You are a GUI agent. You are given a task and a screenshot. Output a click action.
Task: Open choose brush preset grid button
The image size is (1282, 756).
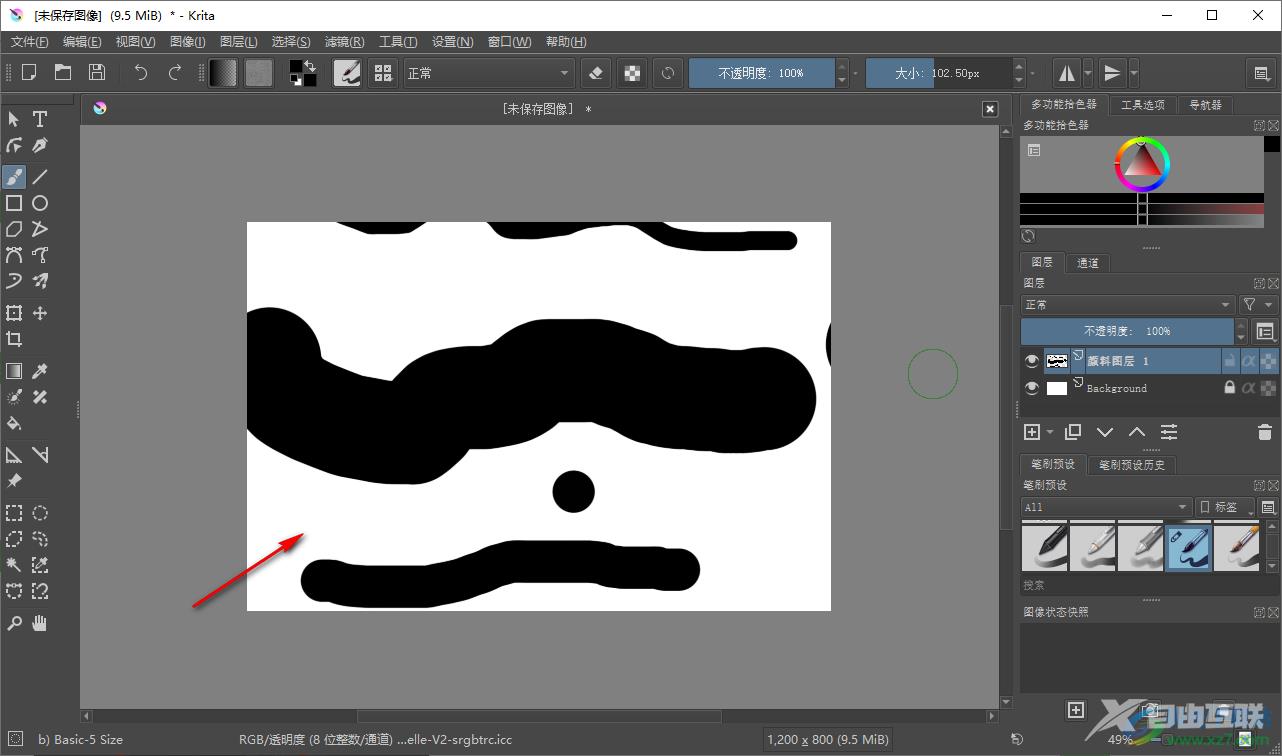point(382,73)
